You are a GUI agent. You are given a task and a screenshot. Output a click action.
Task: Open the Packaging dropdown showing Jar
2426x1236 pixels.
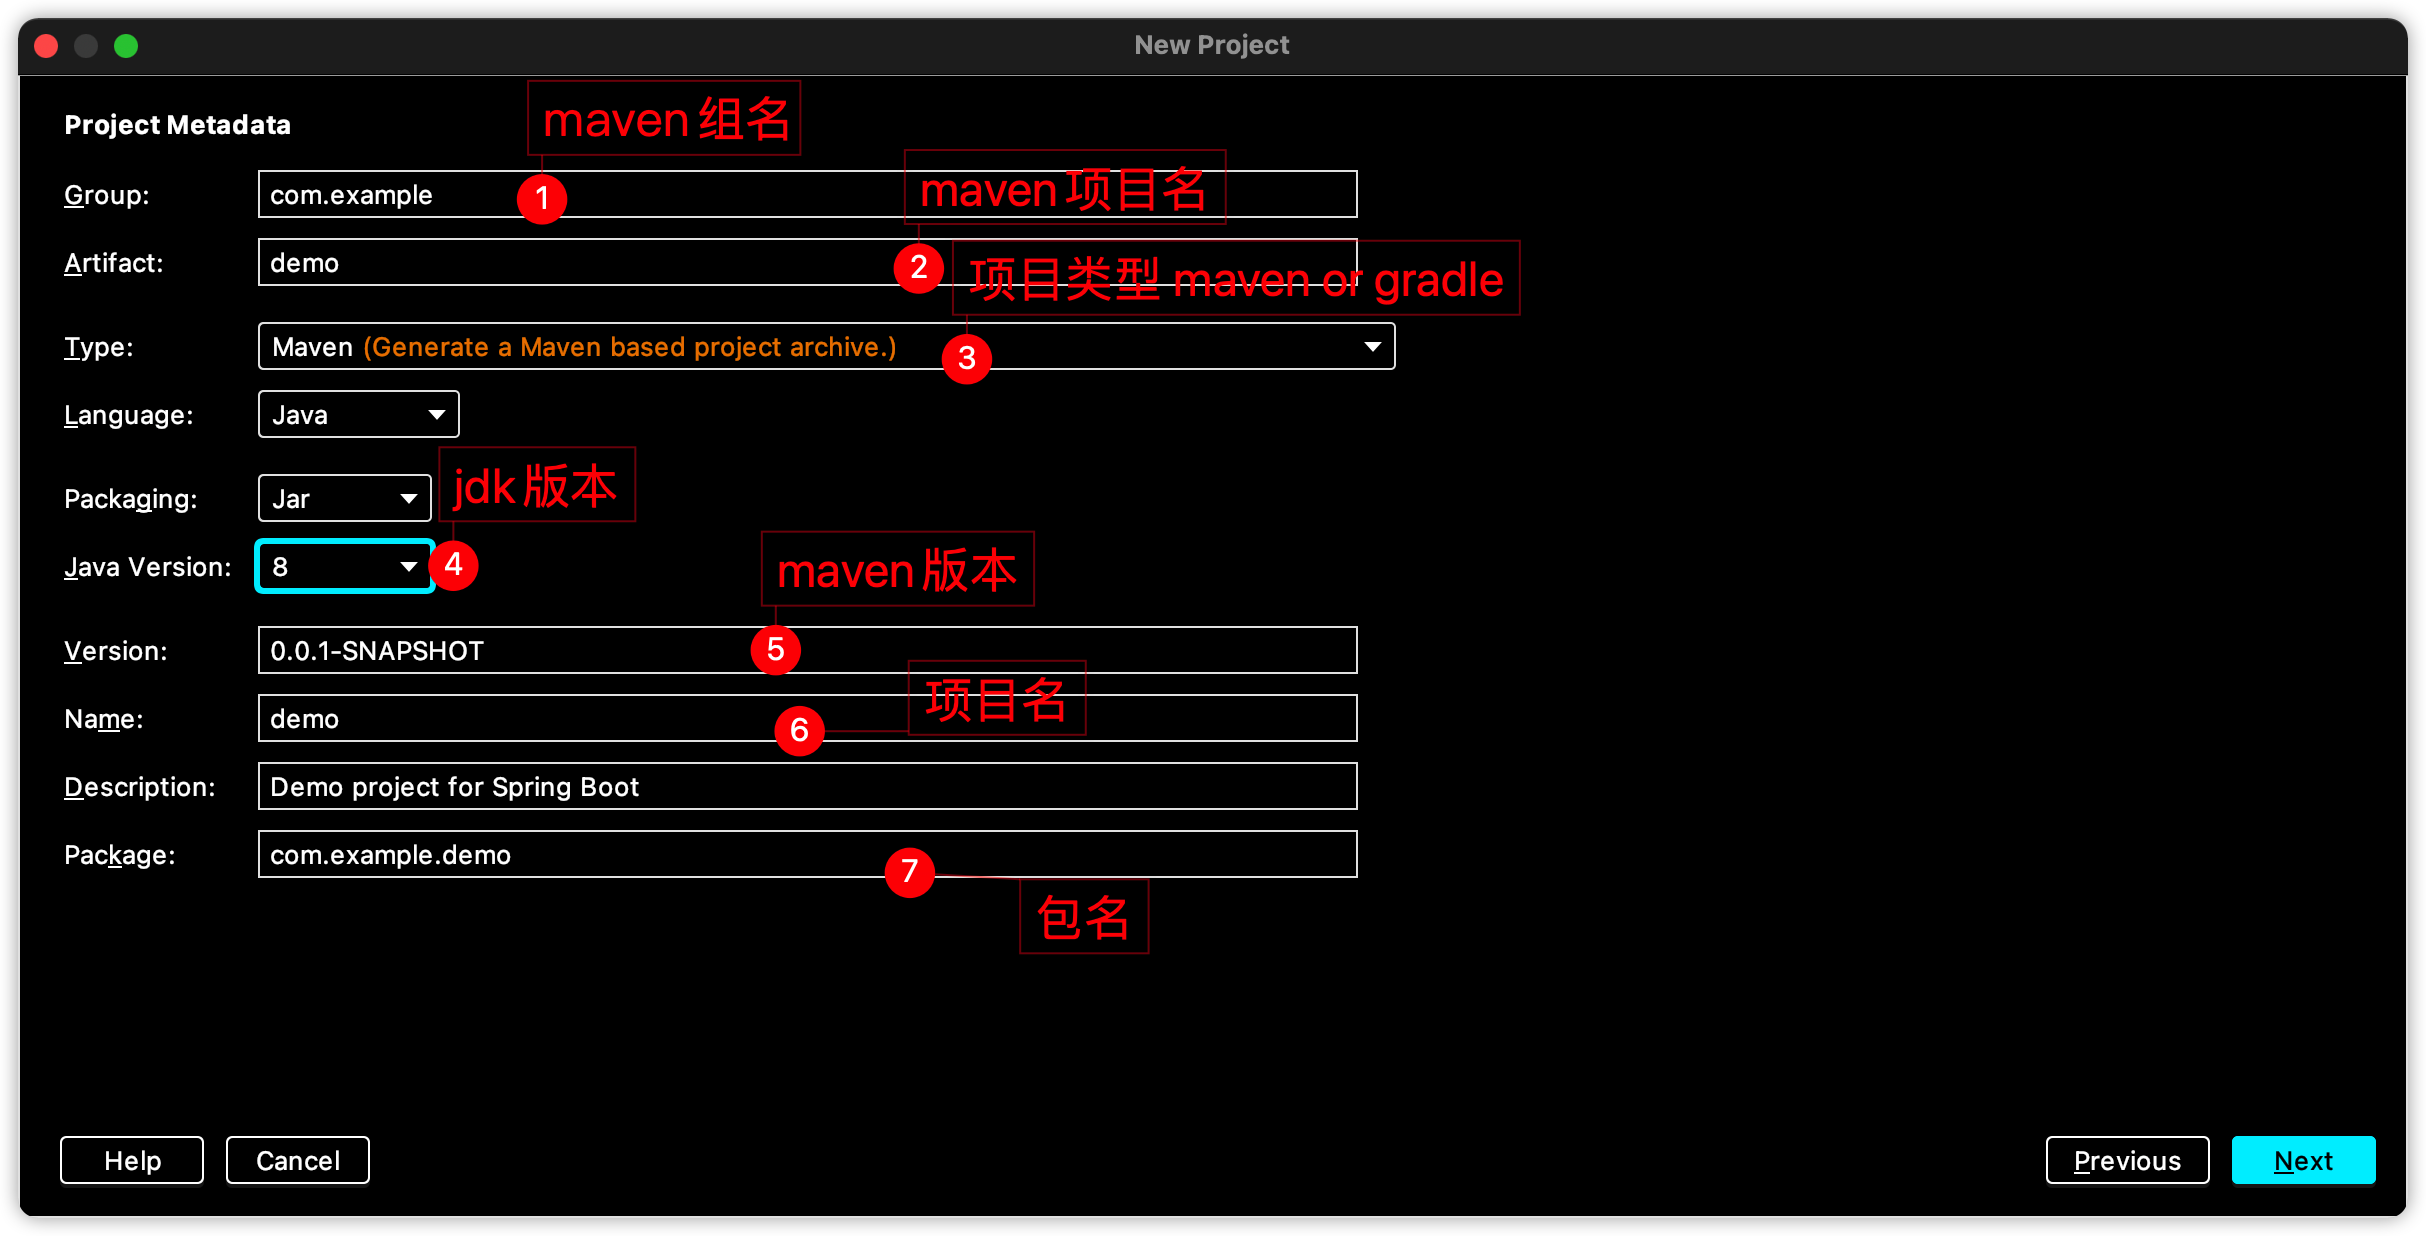click(x=344, y=498)
